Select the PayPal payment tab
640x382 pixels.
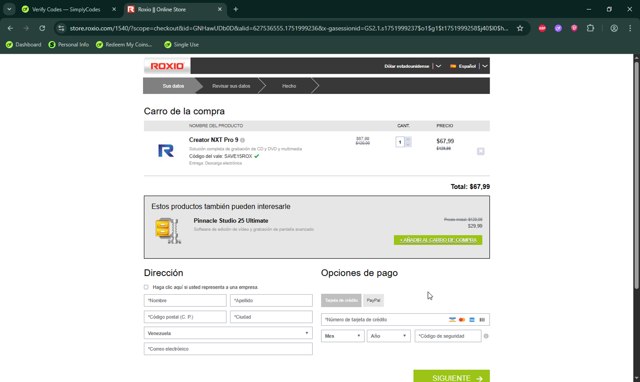click(373, 300)
